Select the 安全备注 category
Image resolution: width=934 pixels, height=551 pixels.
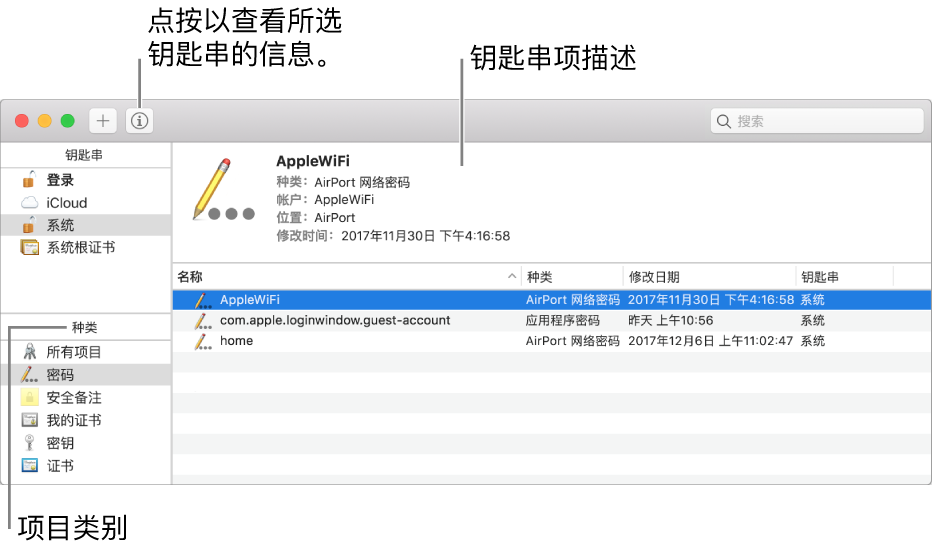click(x=86, y=397)
